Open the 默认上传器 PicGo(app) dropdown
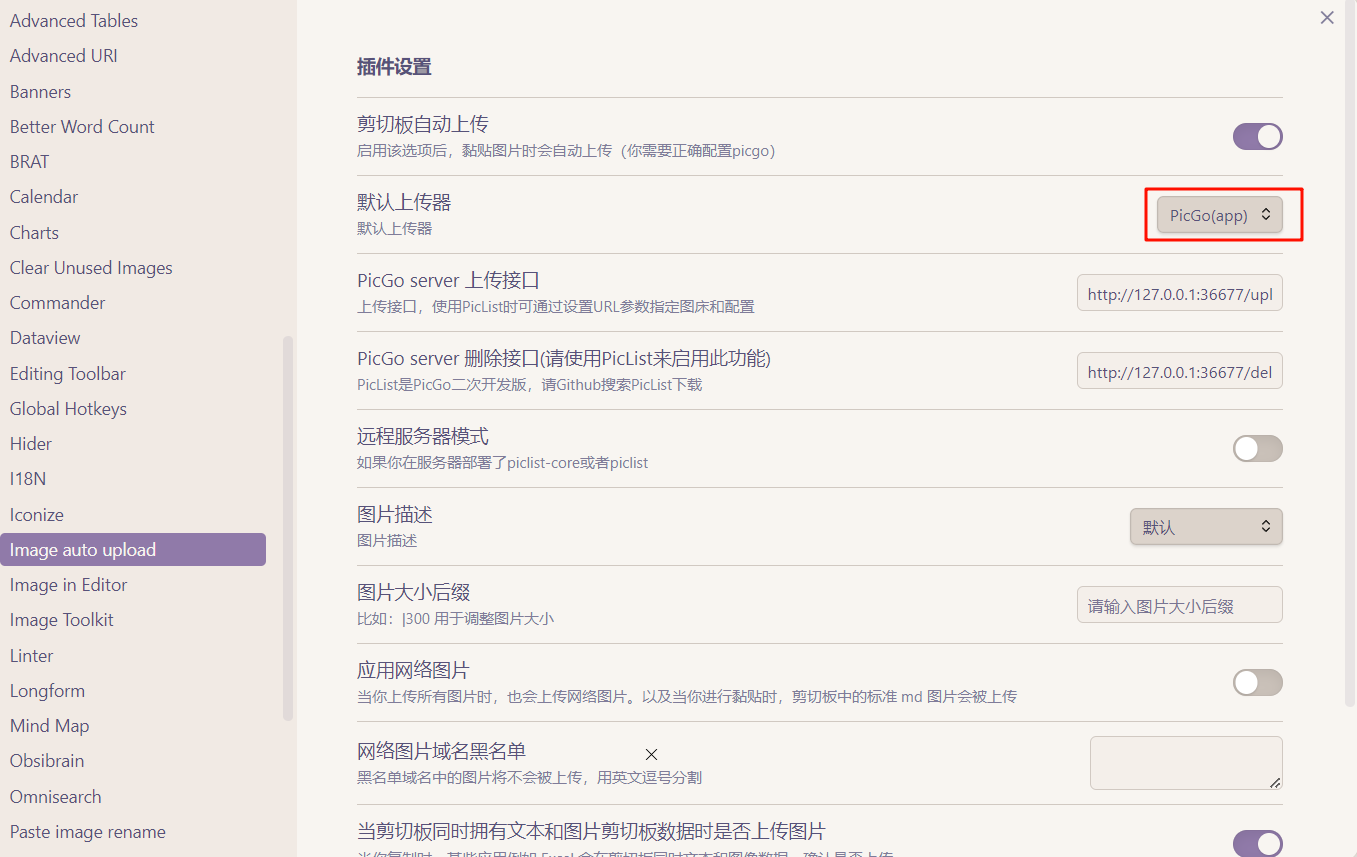1357x857 pixels. coord(1219,215)
